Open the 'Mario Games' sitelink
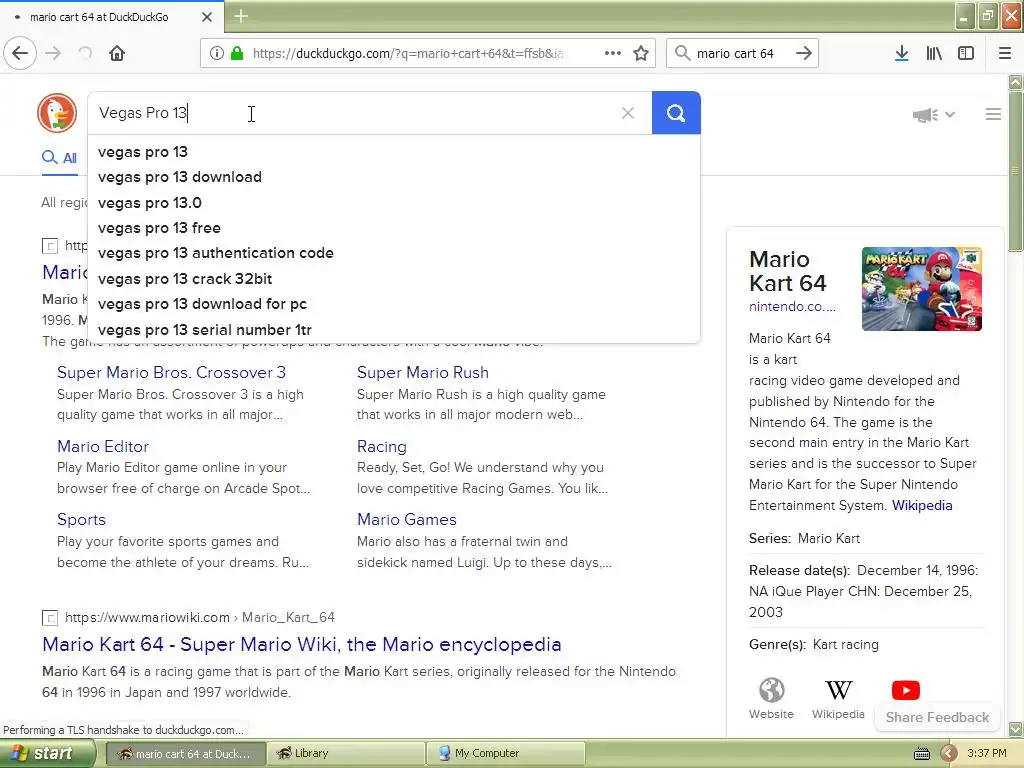This screenshot has width=1024, height=768. click(406, 519)
